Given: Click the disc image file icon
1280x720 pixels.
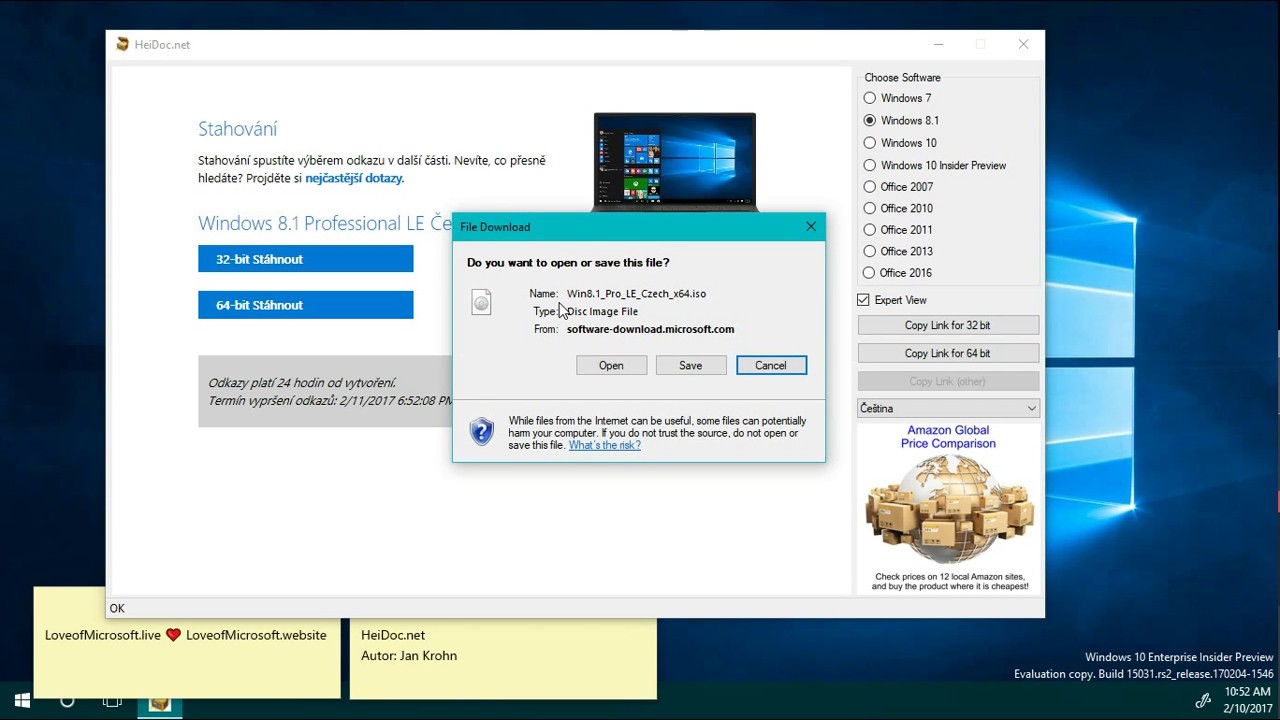Looking at the screenshot, I should (x=481, y=301).
